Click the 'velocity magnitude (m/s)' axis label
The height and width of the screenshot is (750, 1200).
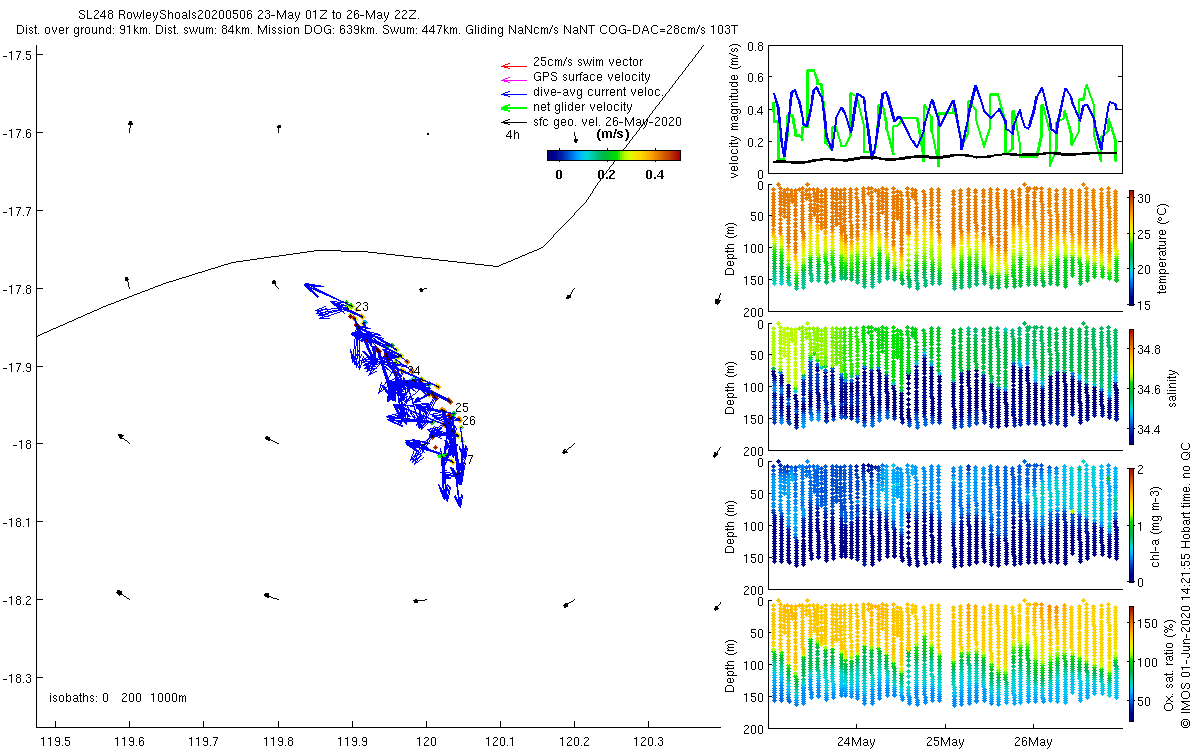[x=735, y=110]
